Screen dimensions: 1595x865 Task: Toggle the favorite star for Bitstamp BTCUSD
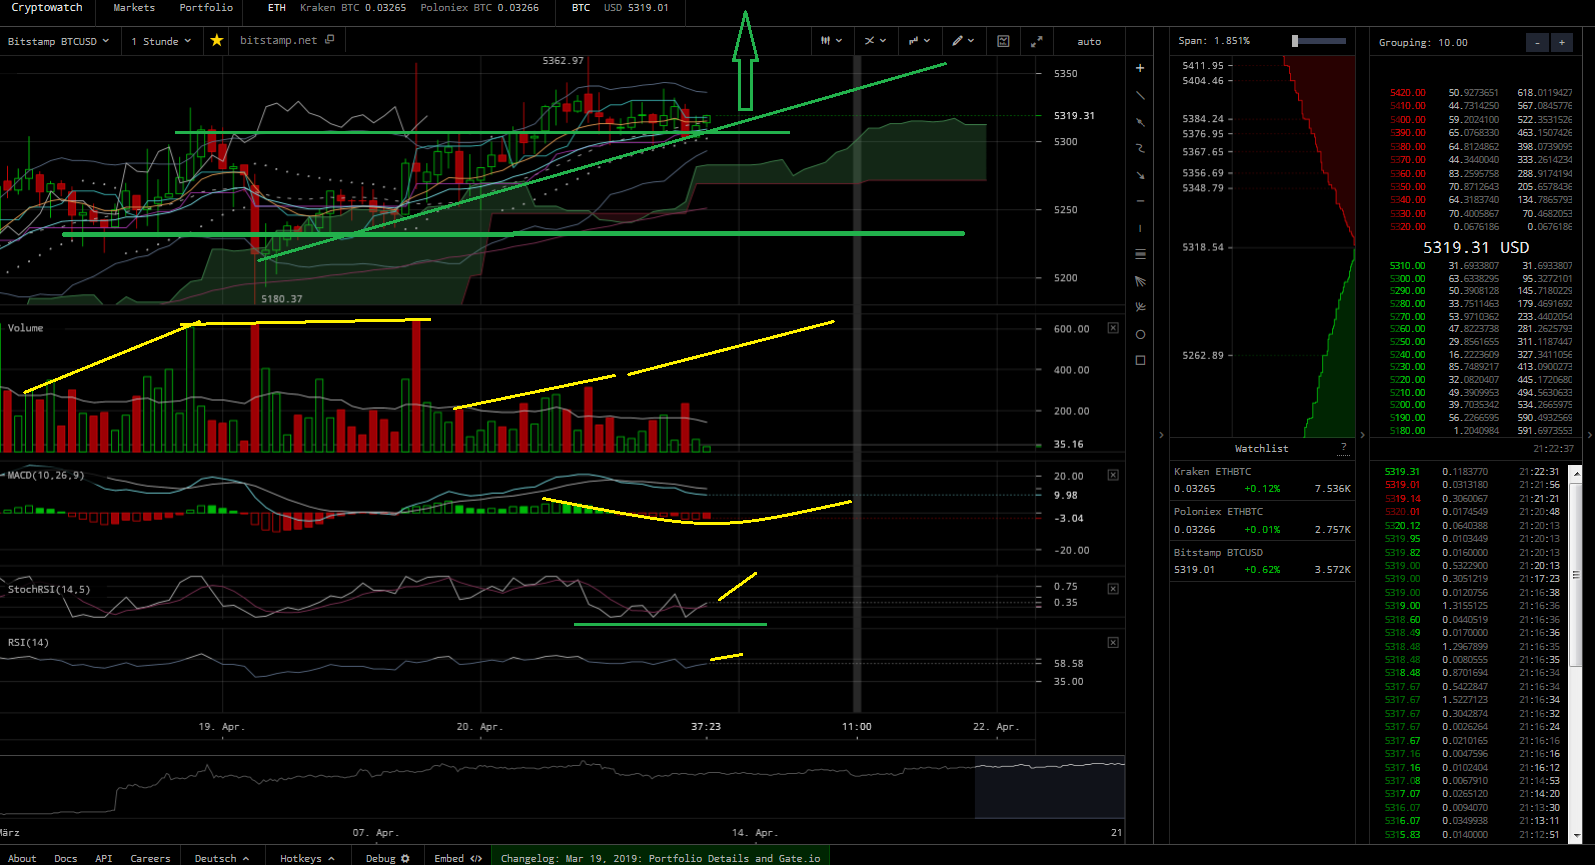(x=216, y=41)
